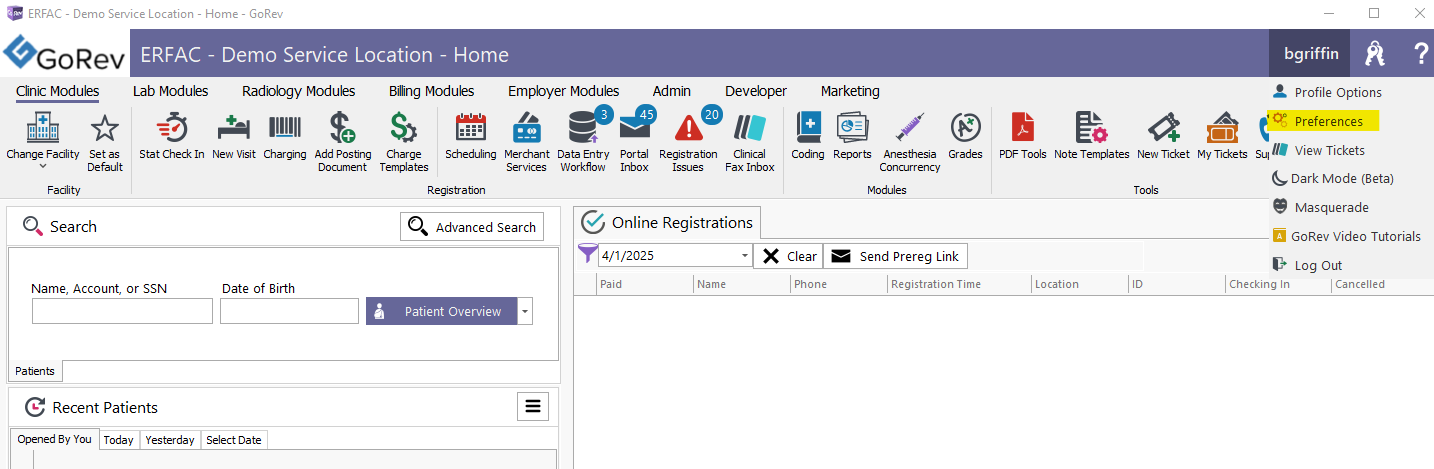Start a New Visit
The width and height of the screenshot is (1434, 469).
click(x=236, y=136)
